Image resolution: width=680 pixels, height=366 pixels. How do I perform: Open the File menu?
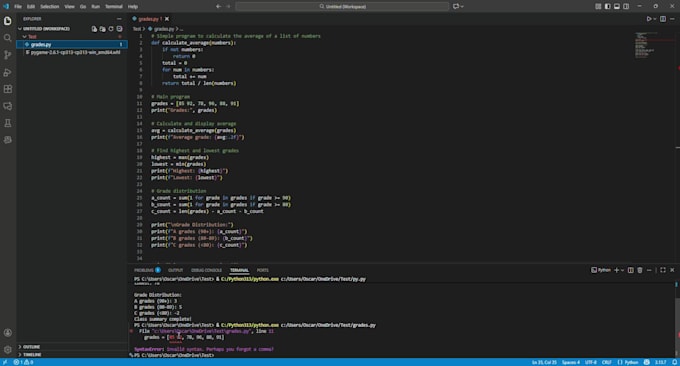point(18,7)
